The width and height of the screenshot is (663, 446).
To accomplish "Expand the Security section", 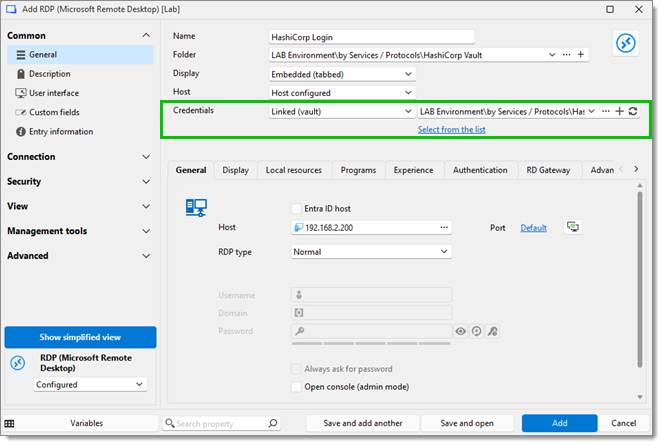I will tap(146, 182).
